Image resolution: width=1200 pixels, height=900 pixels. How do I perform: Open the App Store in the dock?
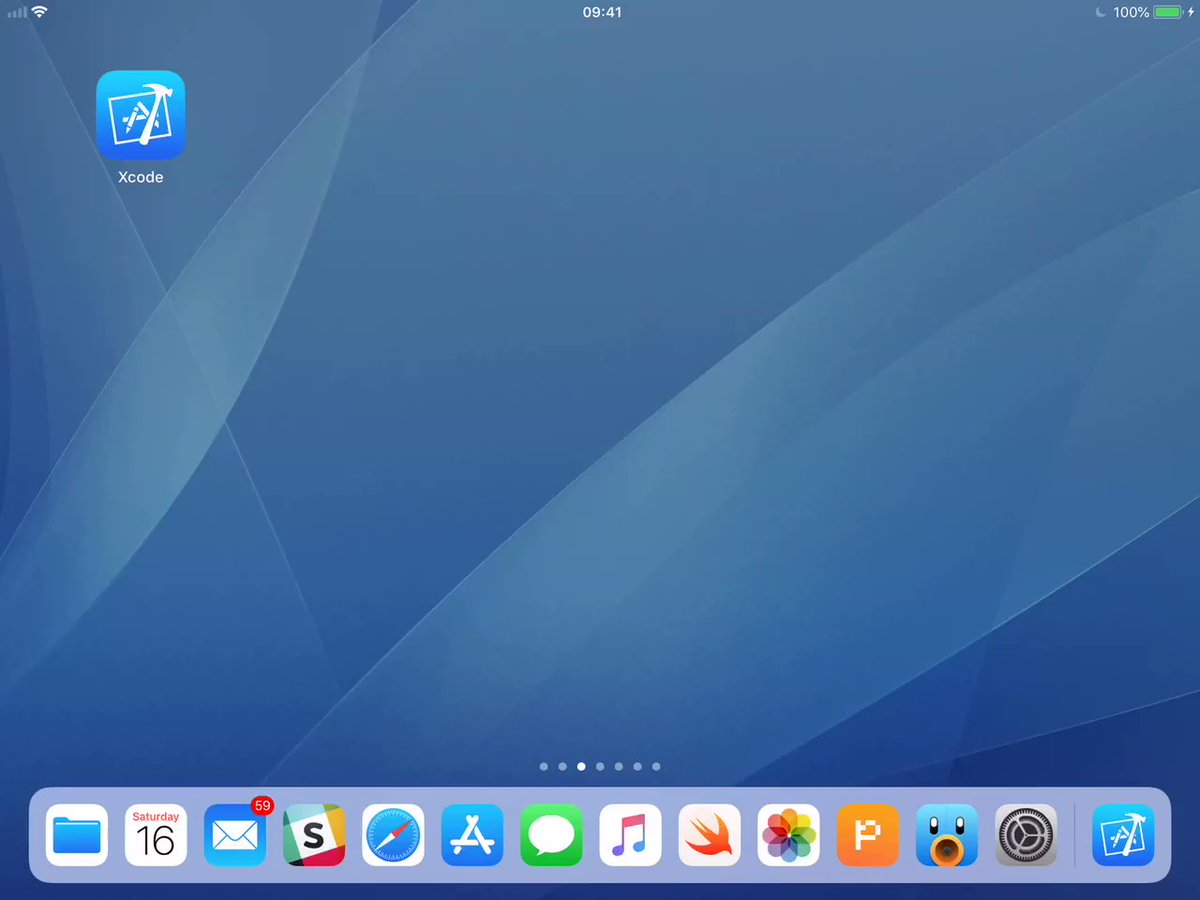coord(472,835)
